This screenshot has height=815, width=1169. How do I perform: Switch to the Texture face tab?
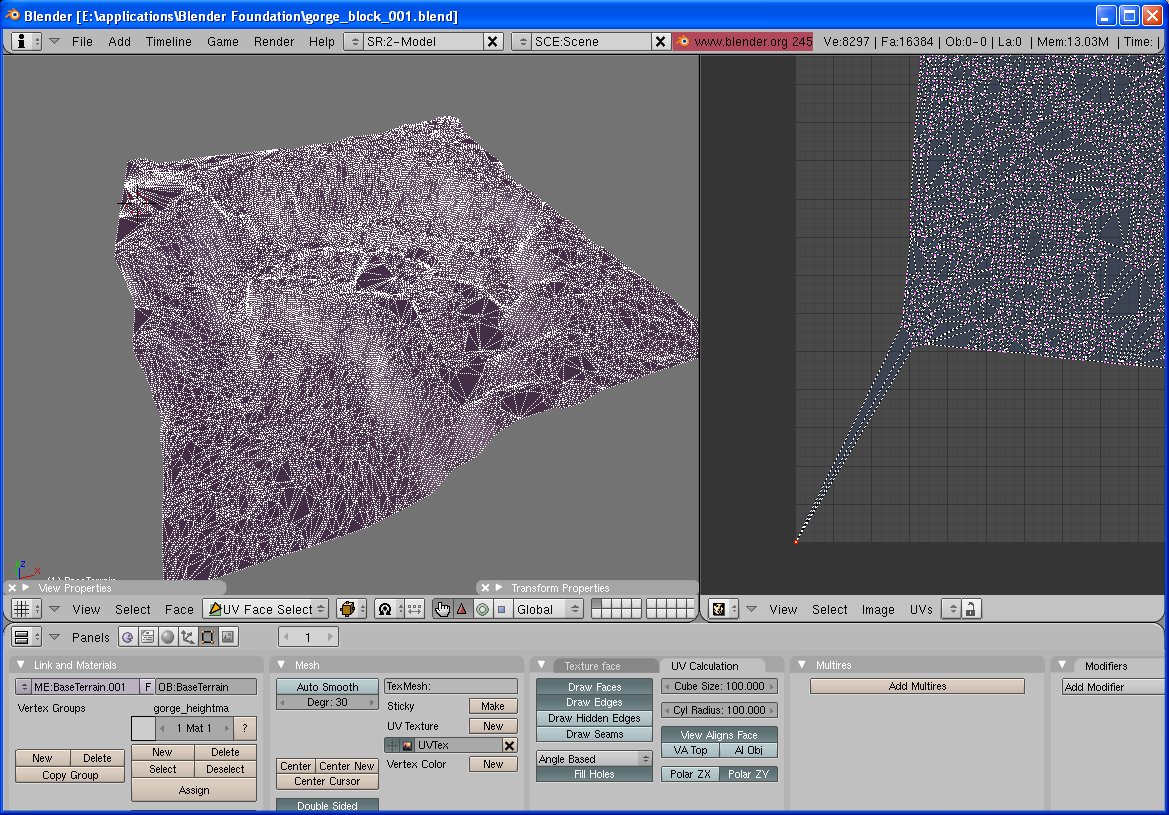tap(592, 666)
